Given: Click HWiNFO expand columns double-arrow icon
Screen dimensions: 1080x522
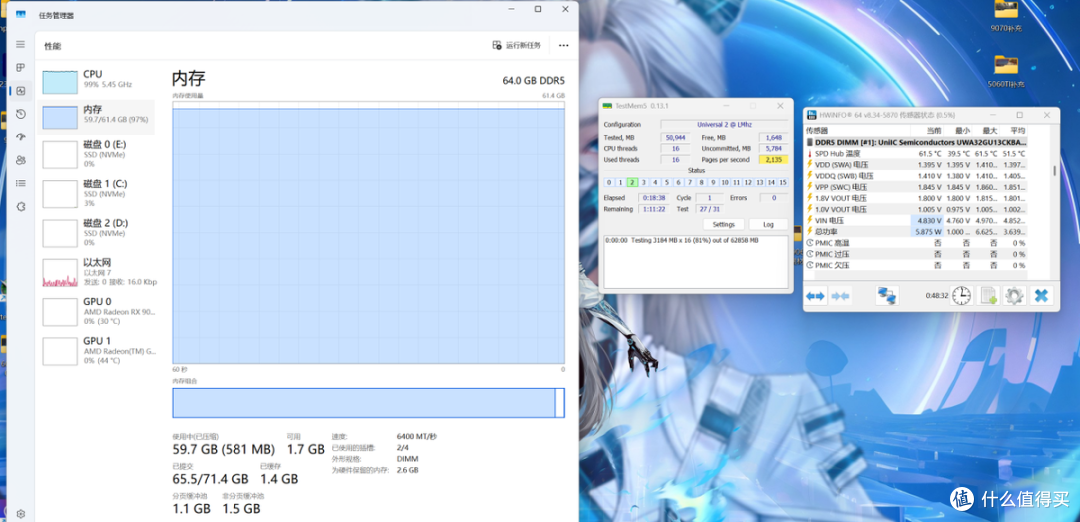Looking at the screenshot, I should tap(816, 296).
